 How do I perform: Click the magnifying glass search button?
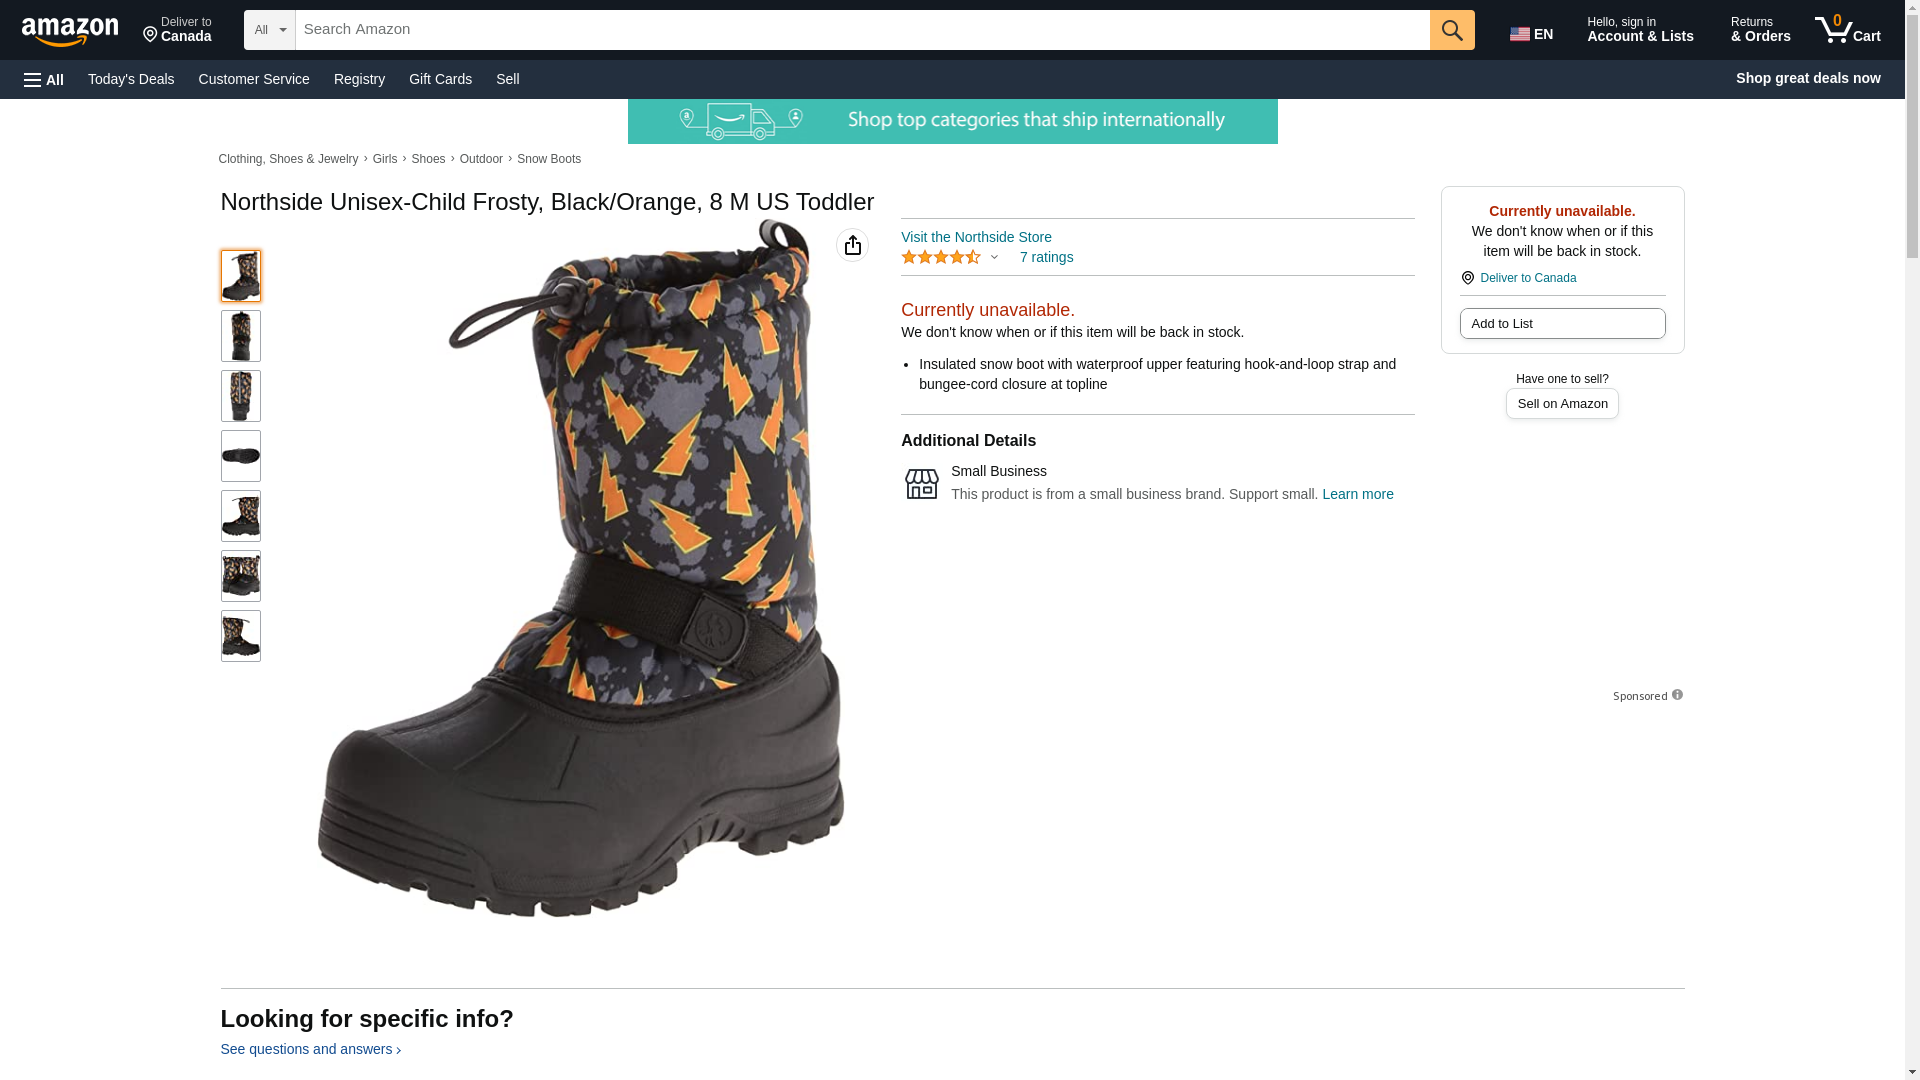(1451, 30)
